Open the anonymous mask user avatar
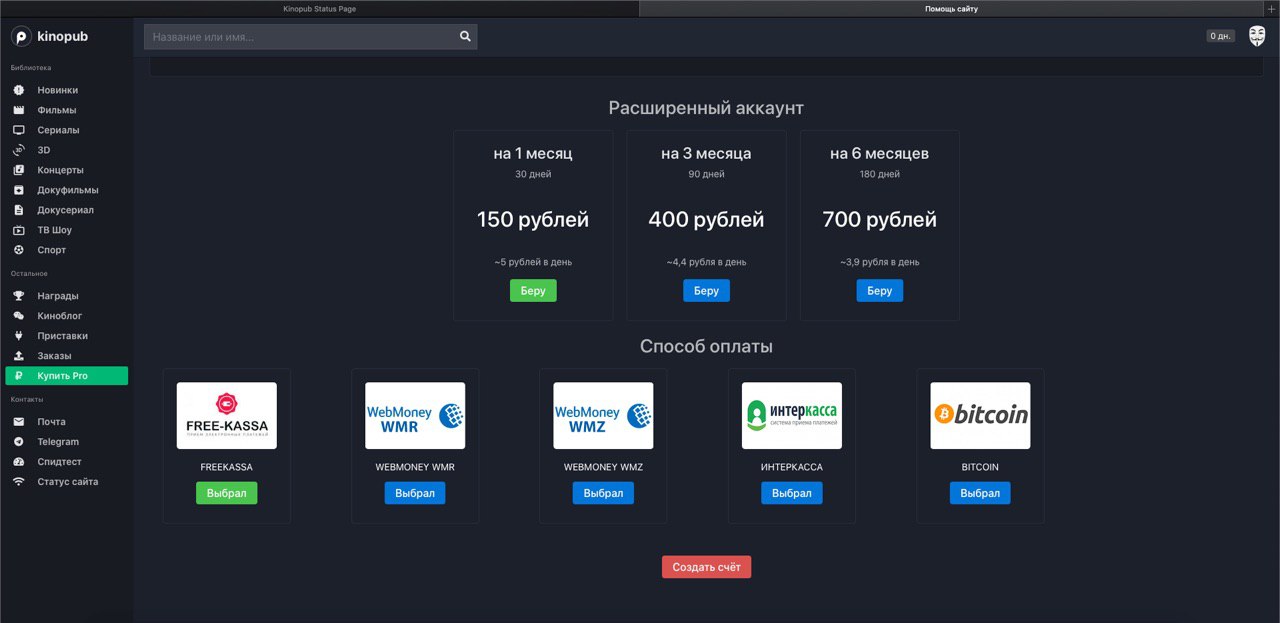1280x623 pixels. [1257, 36]
